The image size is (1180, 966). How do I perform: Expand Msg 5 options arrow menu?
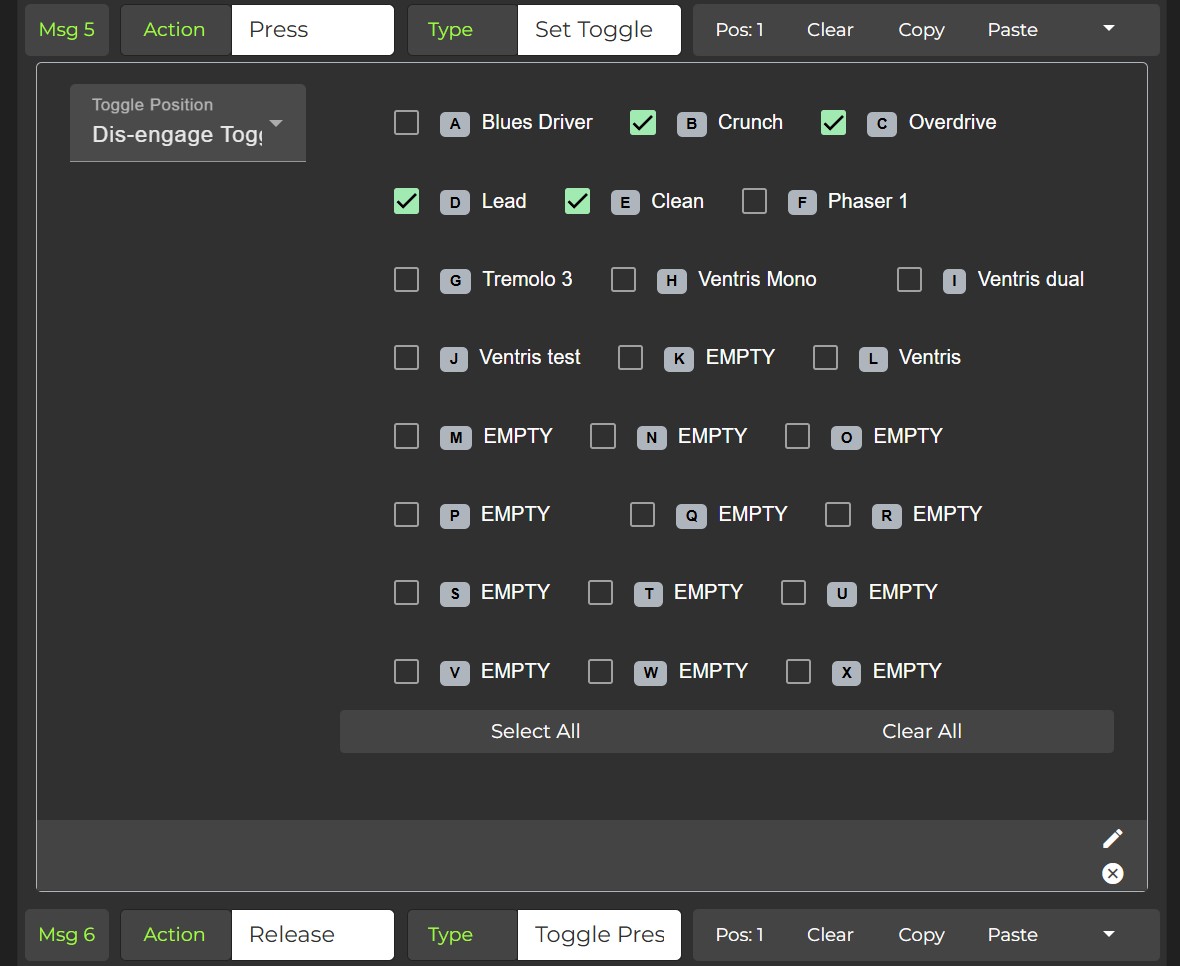[x=1108, y=29]
